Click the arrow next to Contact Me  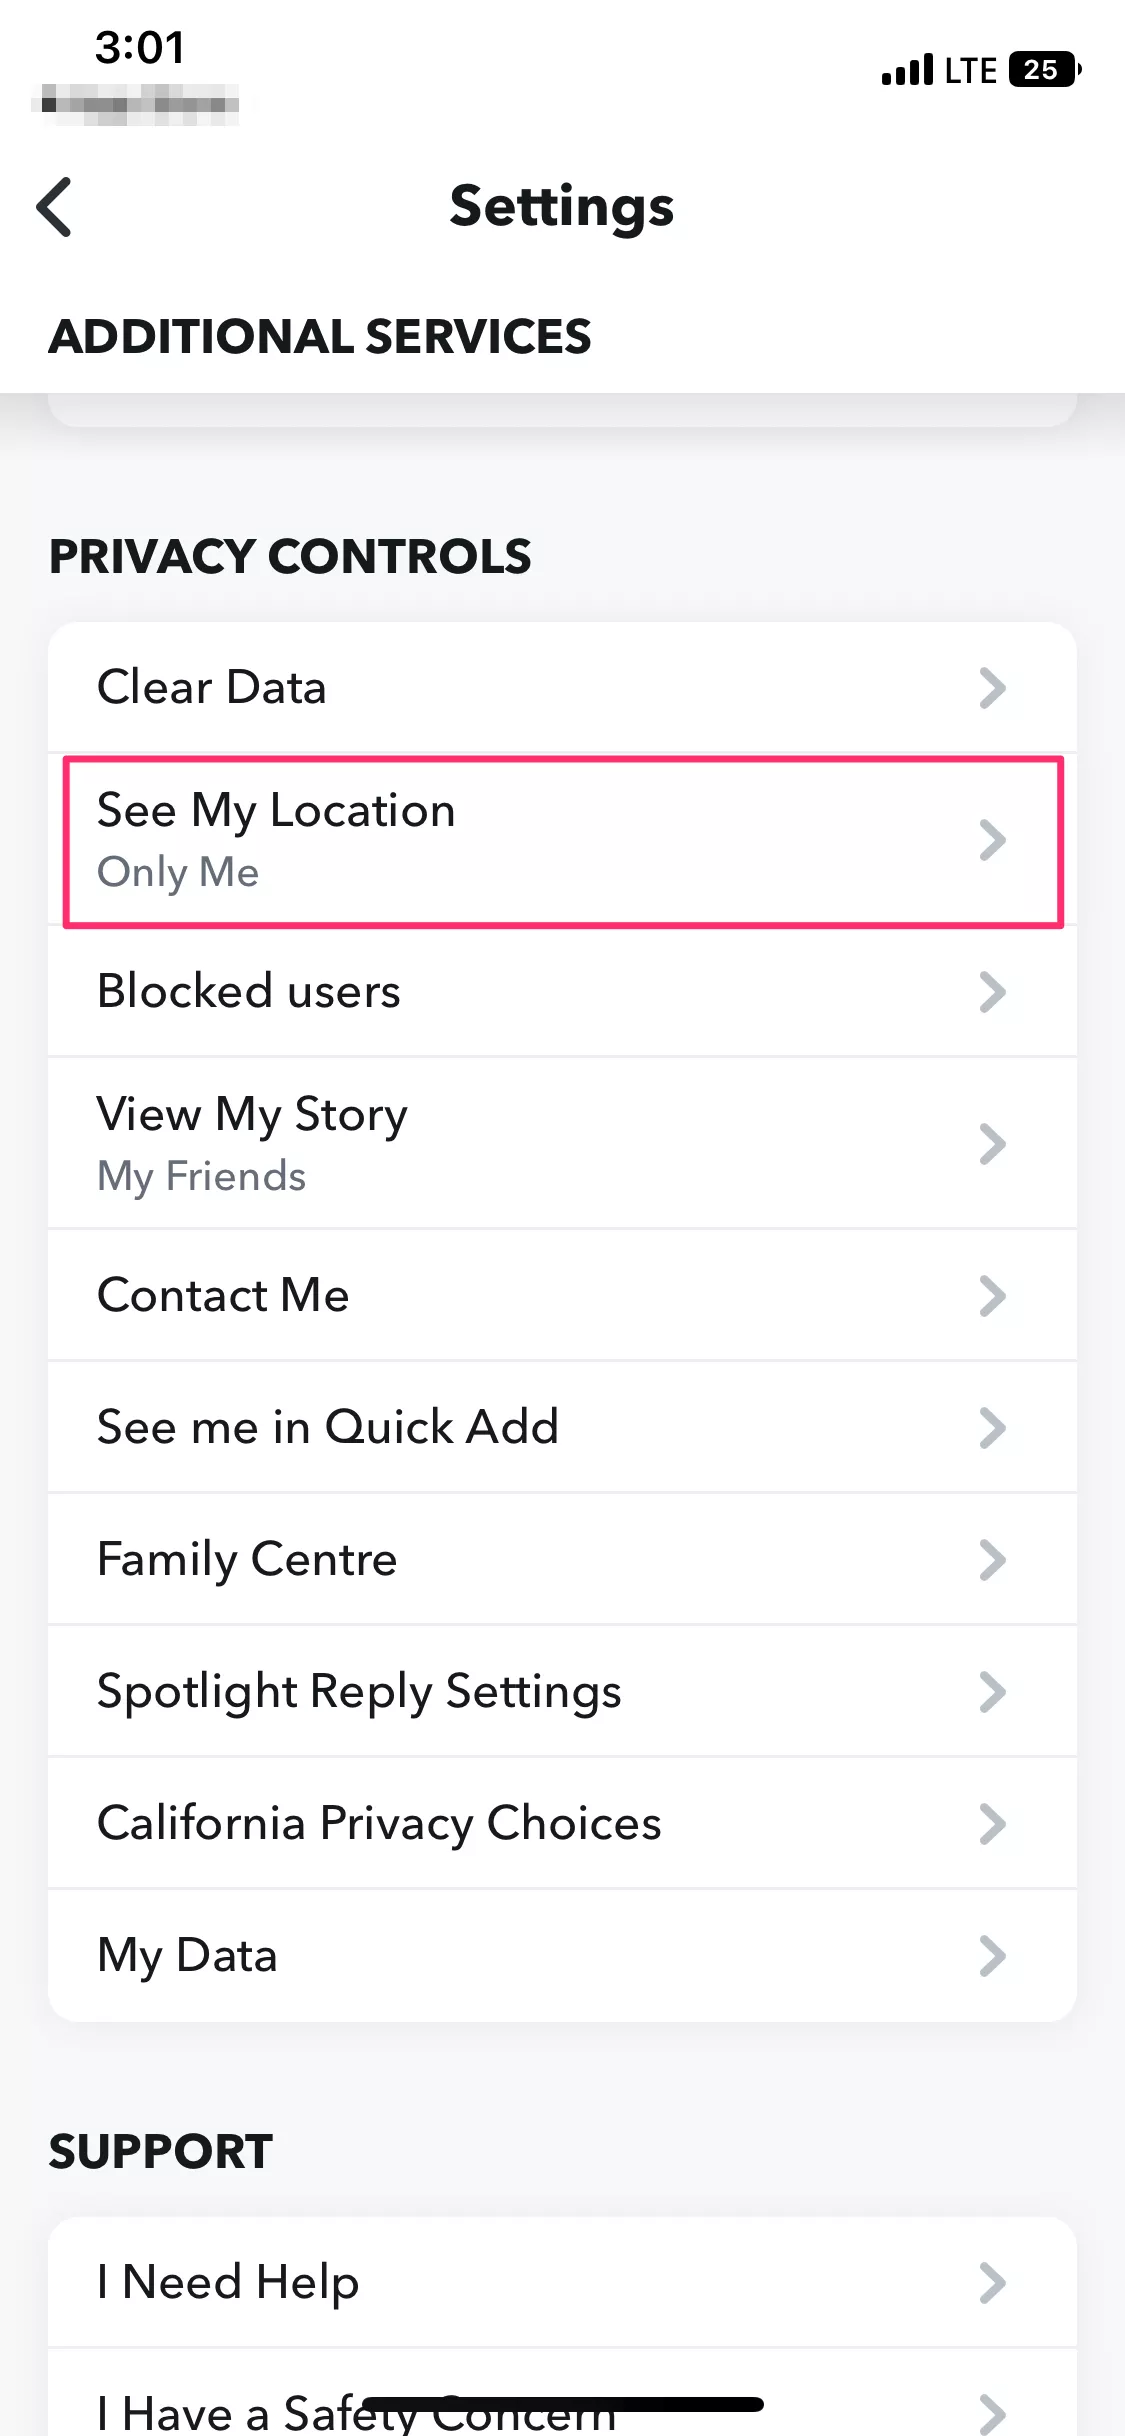coord(992,1296)
